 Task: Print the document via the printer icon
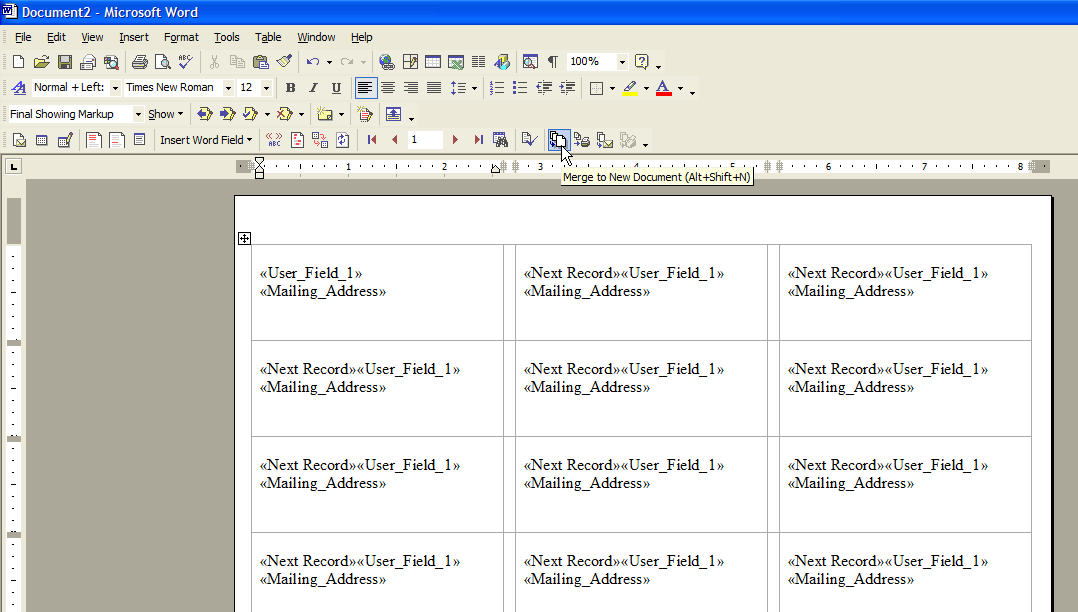[140, 62]
